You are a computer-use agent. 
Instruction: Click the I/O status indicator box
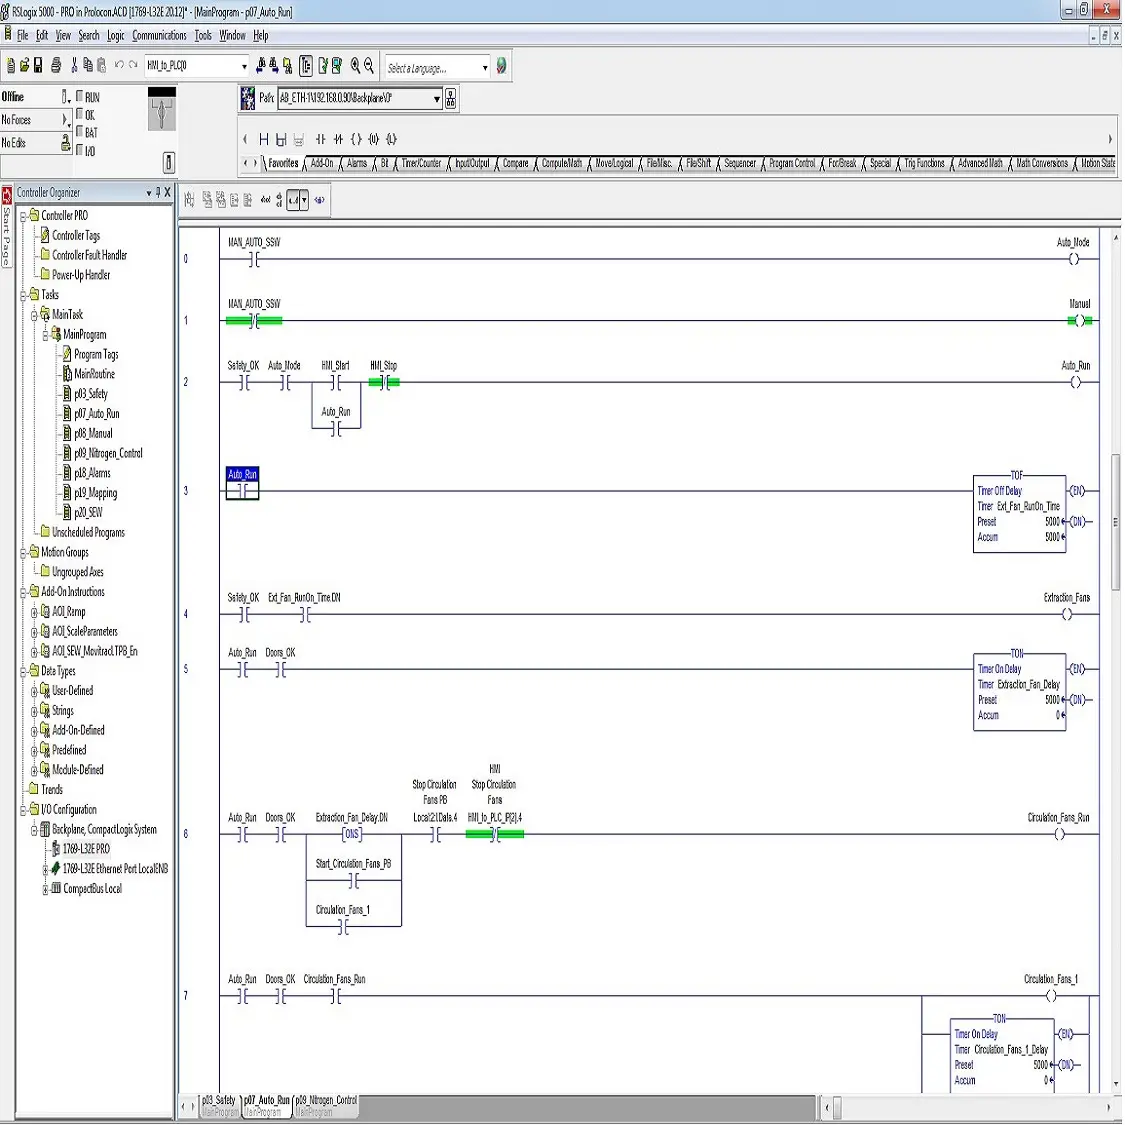click(x=80, y=150)
